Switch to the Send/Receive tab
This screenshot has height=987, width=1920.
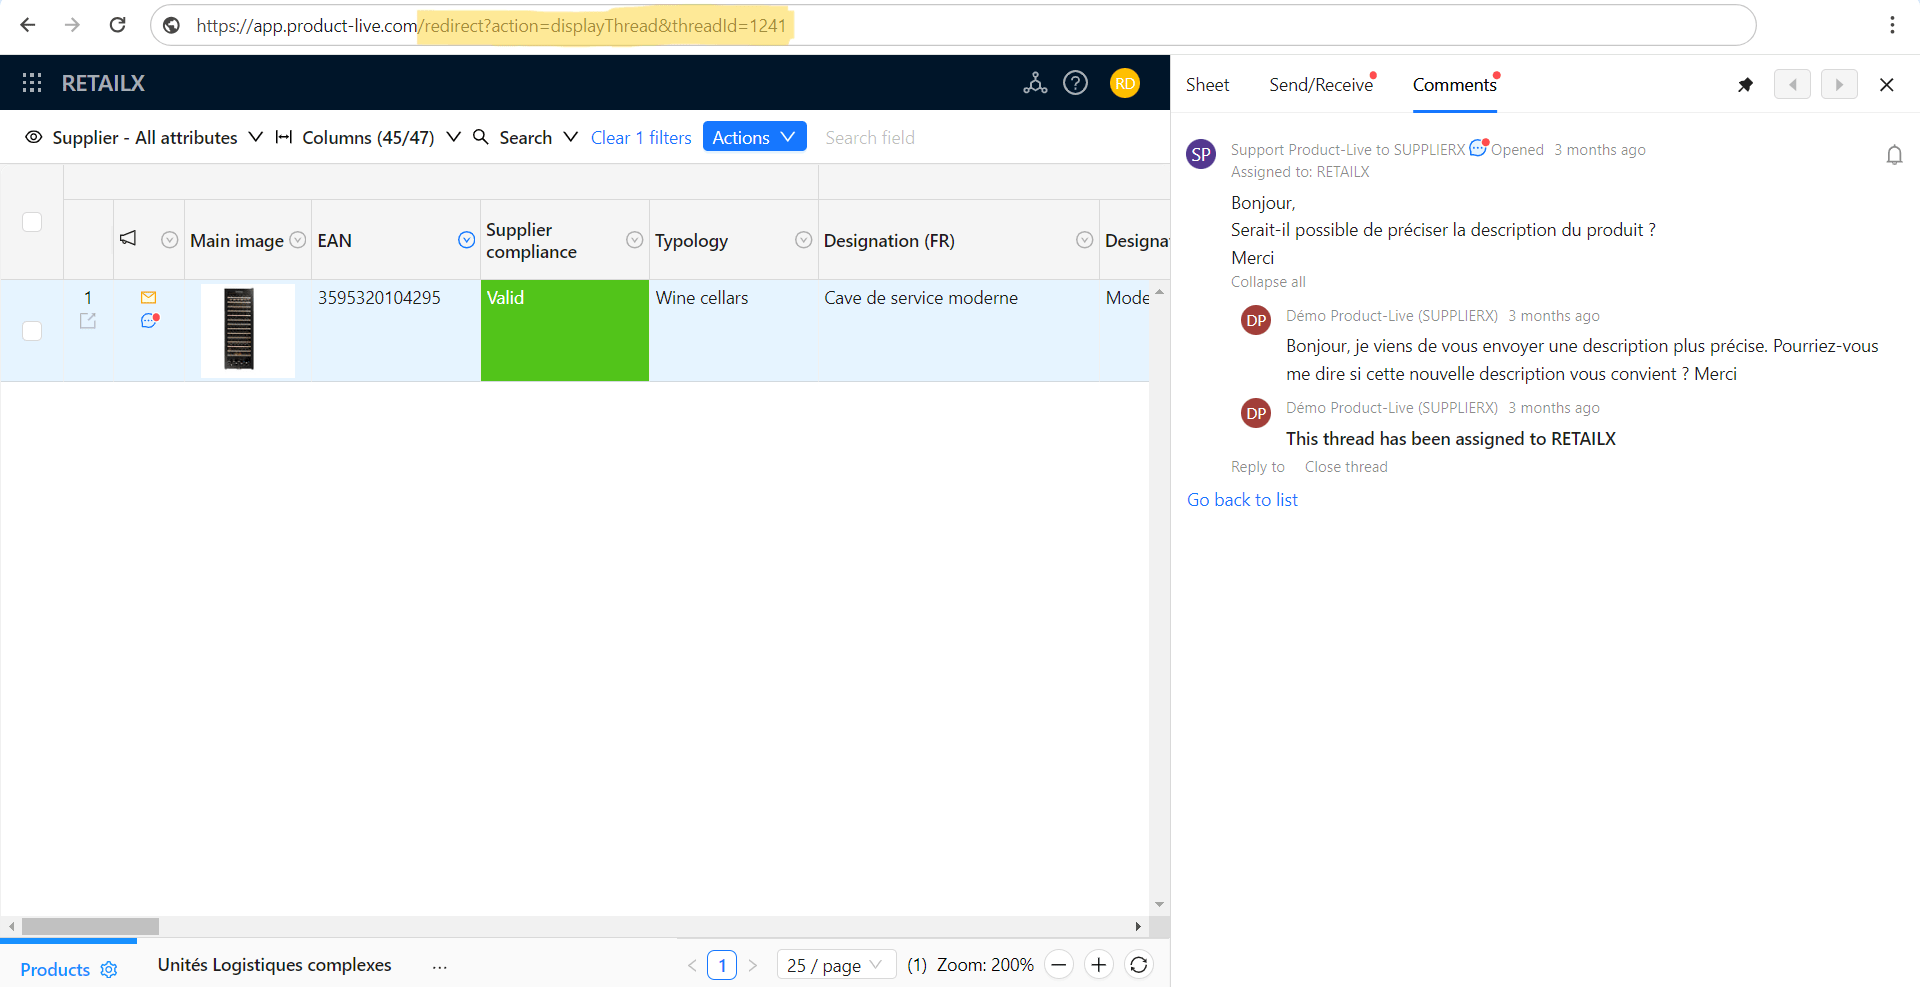click(1321, 85)
